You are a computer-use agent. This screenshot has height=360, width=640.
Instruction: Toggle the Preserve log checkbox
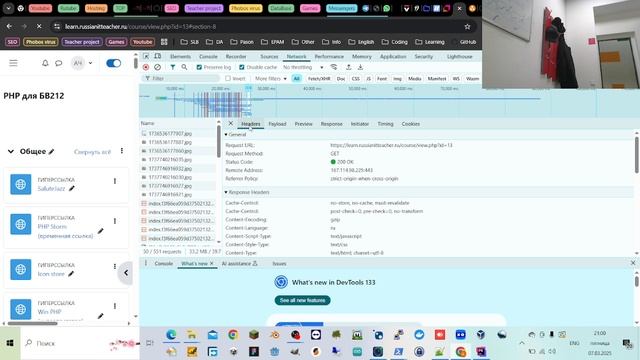pyautogui.click(x=199, y=67)
